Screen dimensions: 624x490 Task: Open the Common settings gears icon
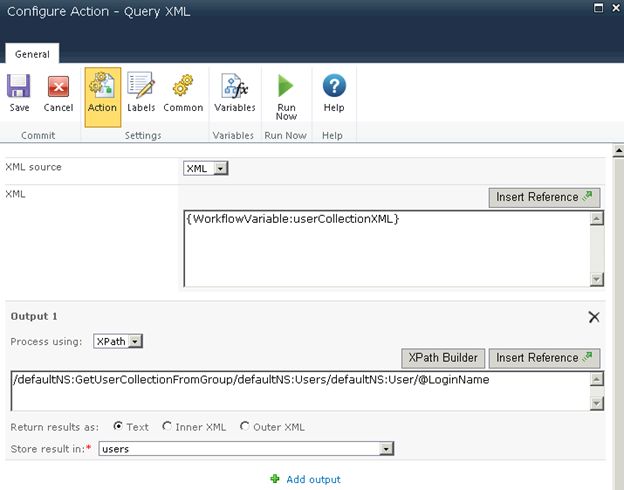(183, 85)
